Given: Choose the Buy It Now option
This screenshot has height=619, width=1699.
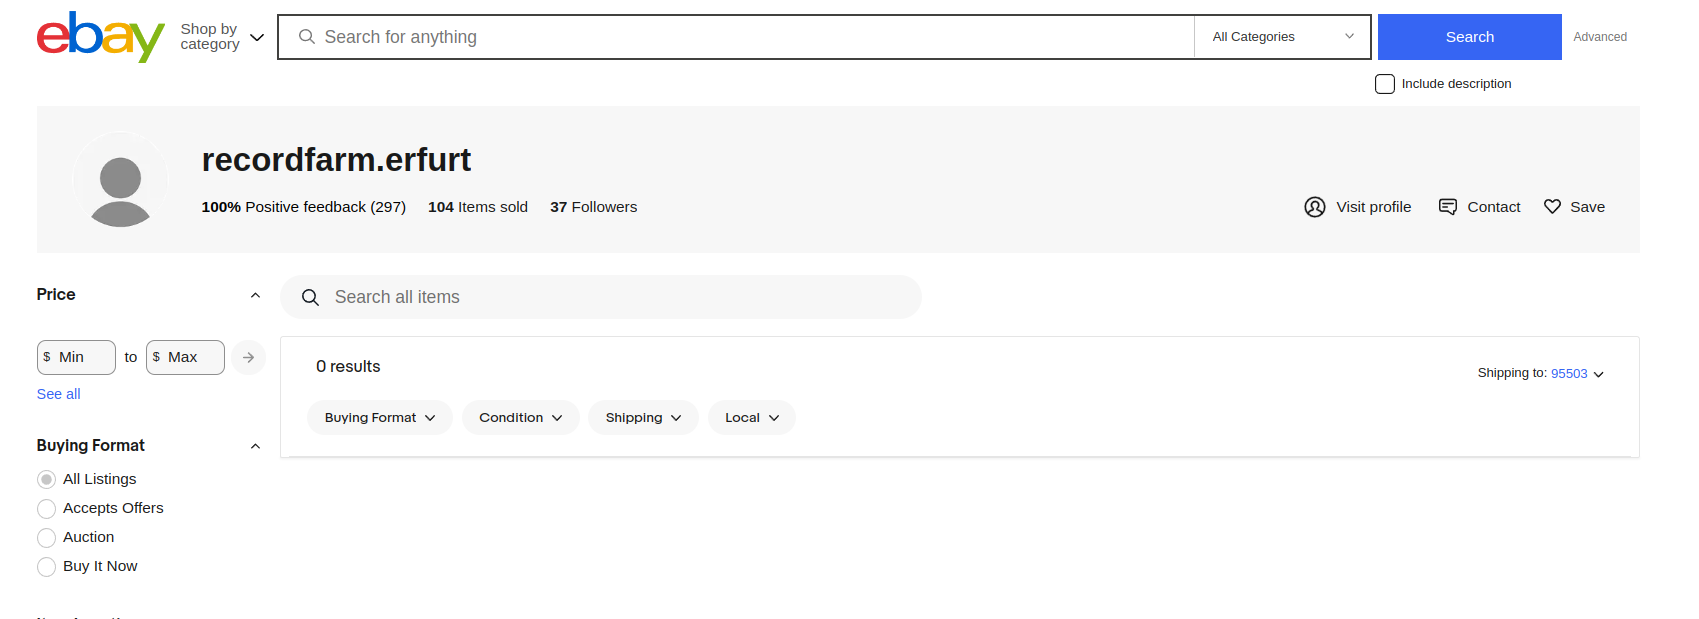Looking at the screenshot, I should [46, 567].
